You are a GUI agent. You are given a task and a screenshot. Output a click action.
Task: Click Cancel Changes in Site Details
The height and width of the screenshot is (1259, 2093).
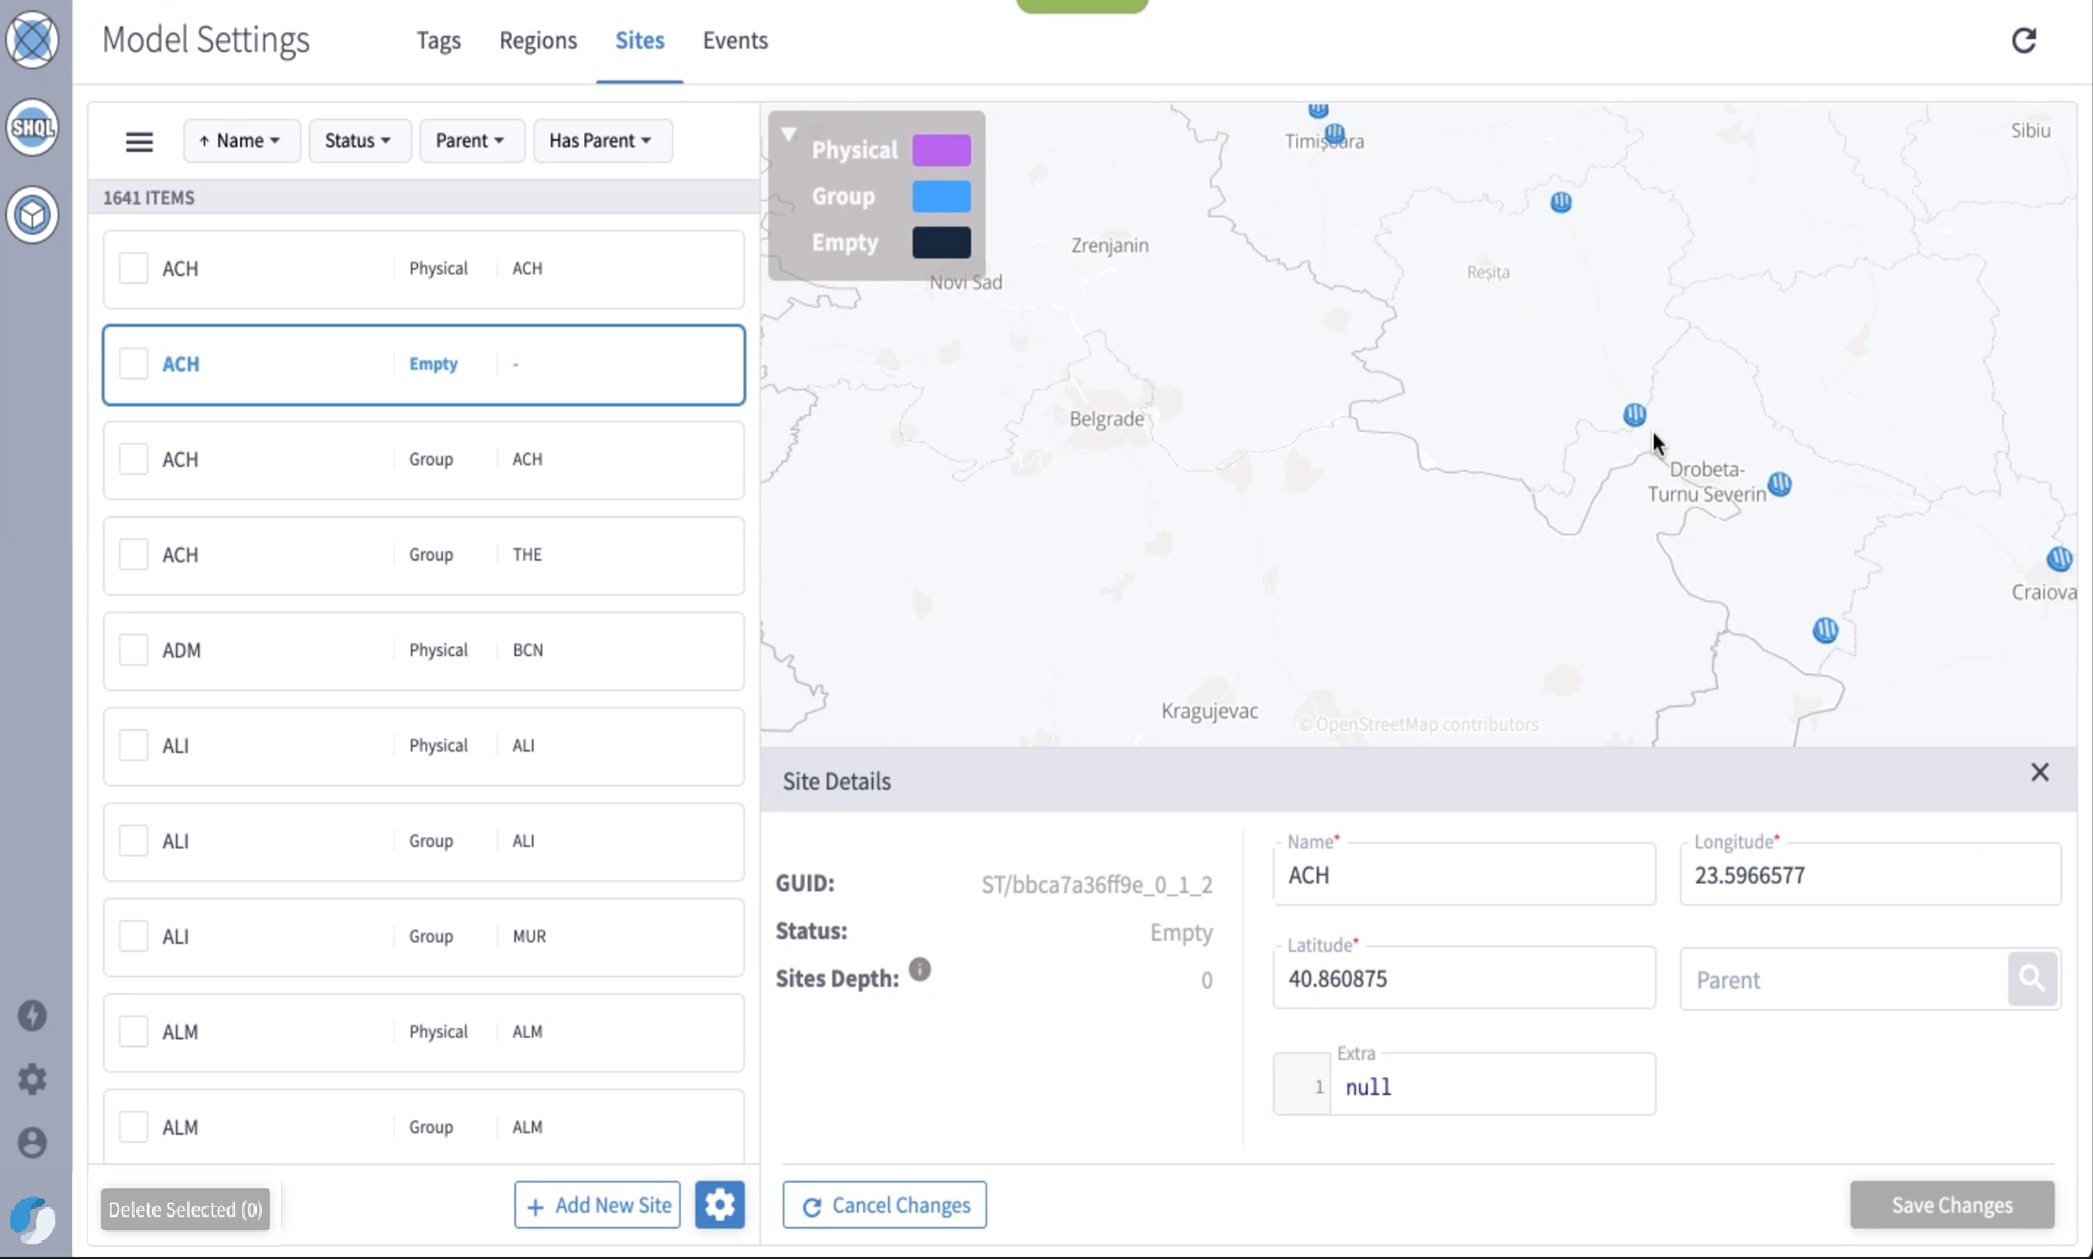coord(883,1204)
